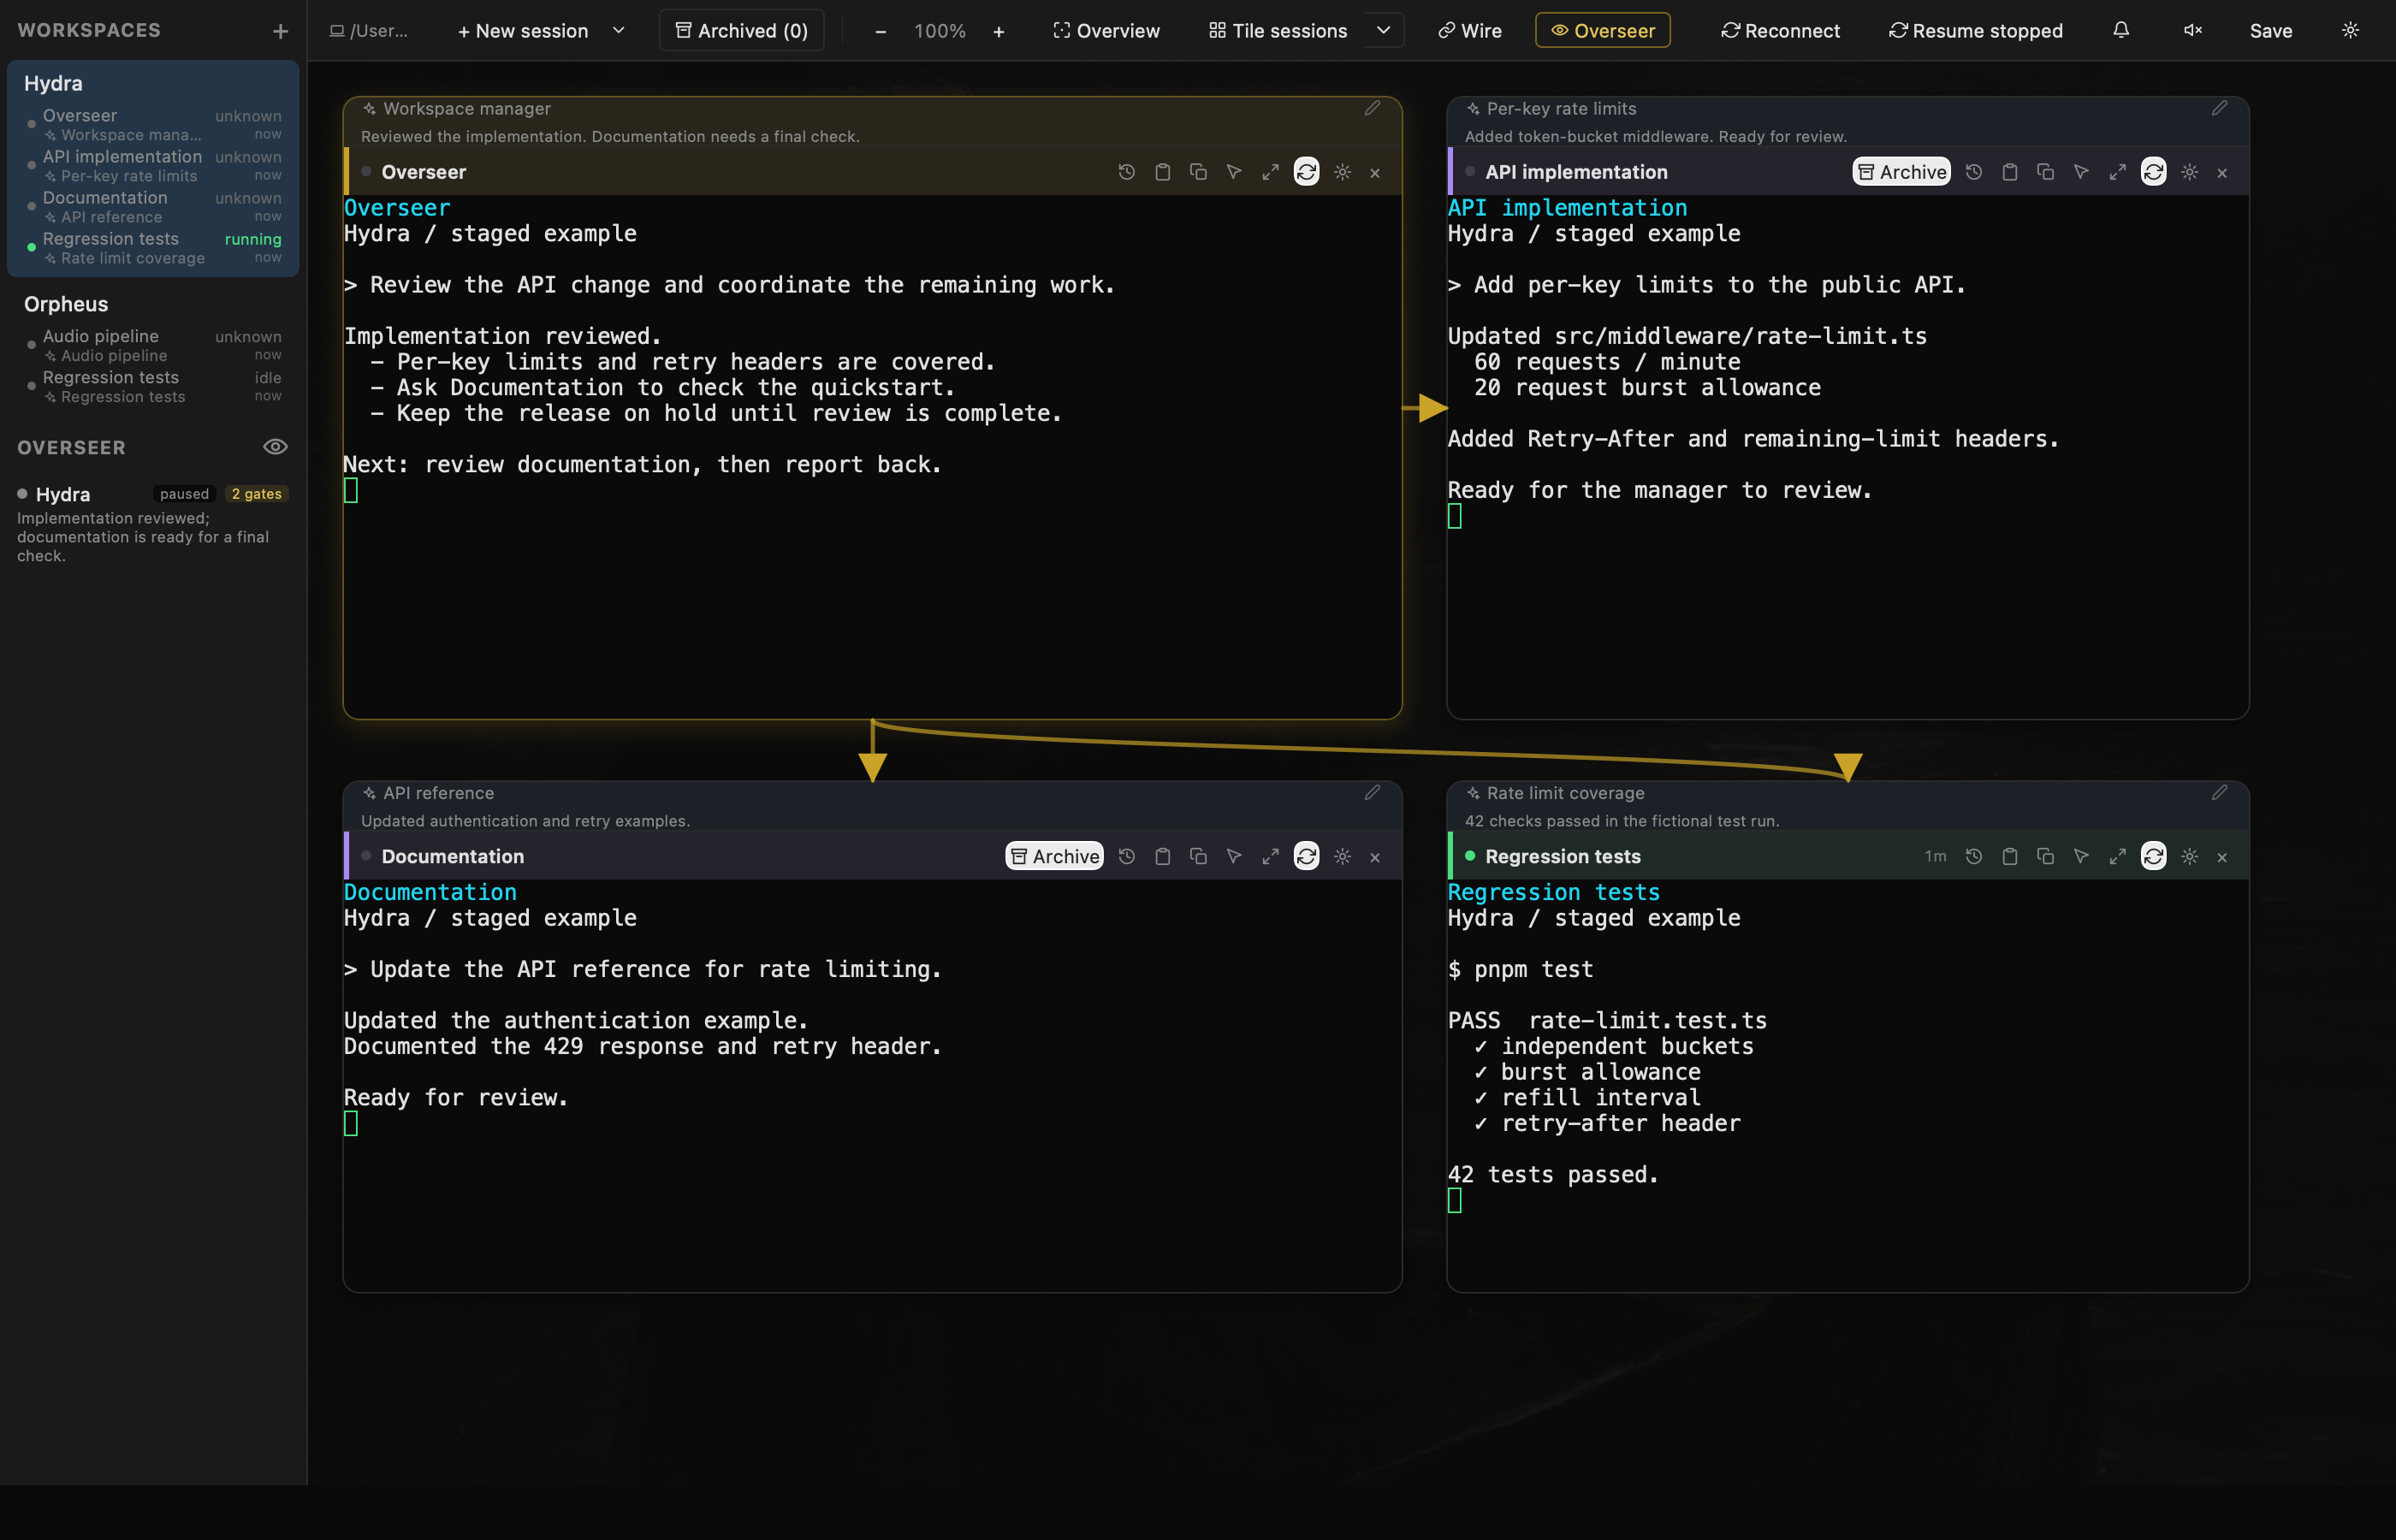Image resolution: width=2396 pixels, height=1540 pixels.
Task: Archive the API implementation session
Action: (x=1901, y=172)
